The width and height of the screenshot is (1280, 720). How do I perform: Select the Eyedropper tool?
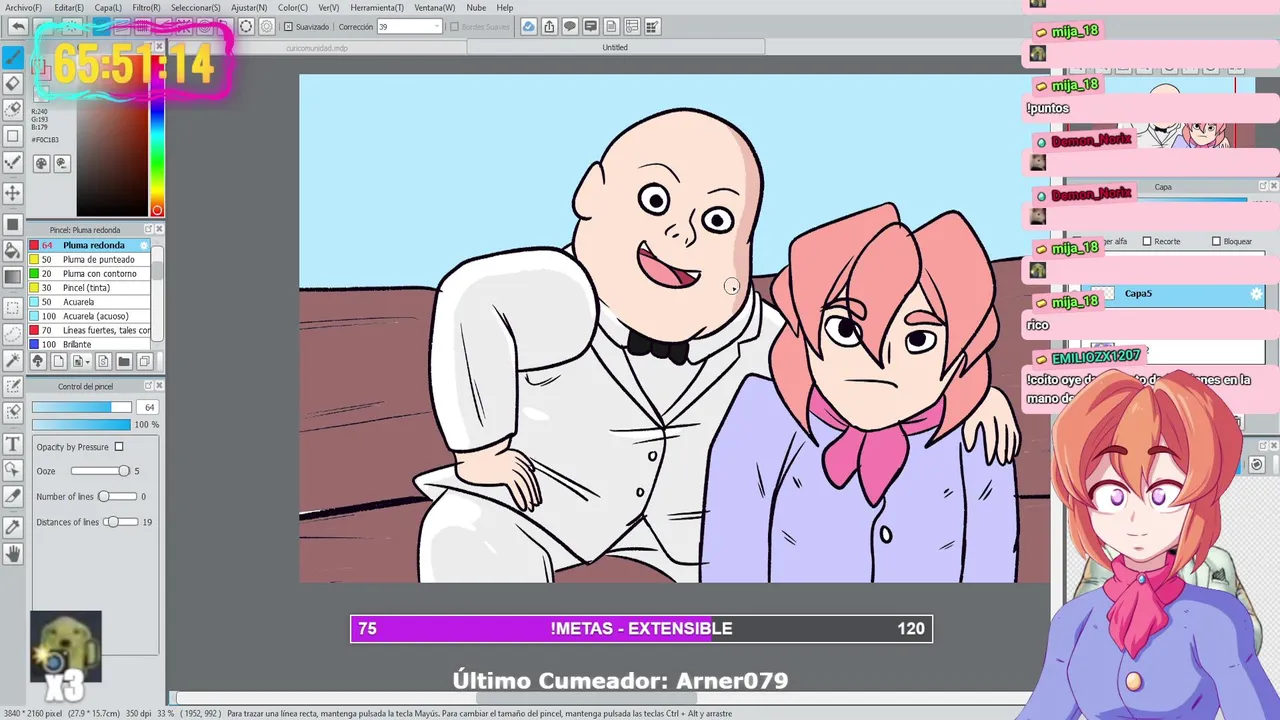pyautogui.click(x=13, y=527)
